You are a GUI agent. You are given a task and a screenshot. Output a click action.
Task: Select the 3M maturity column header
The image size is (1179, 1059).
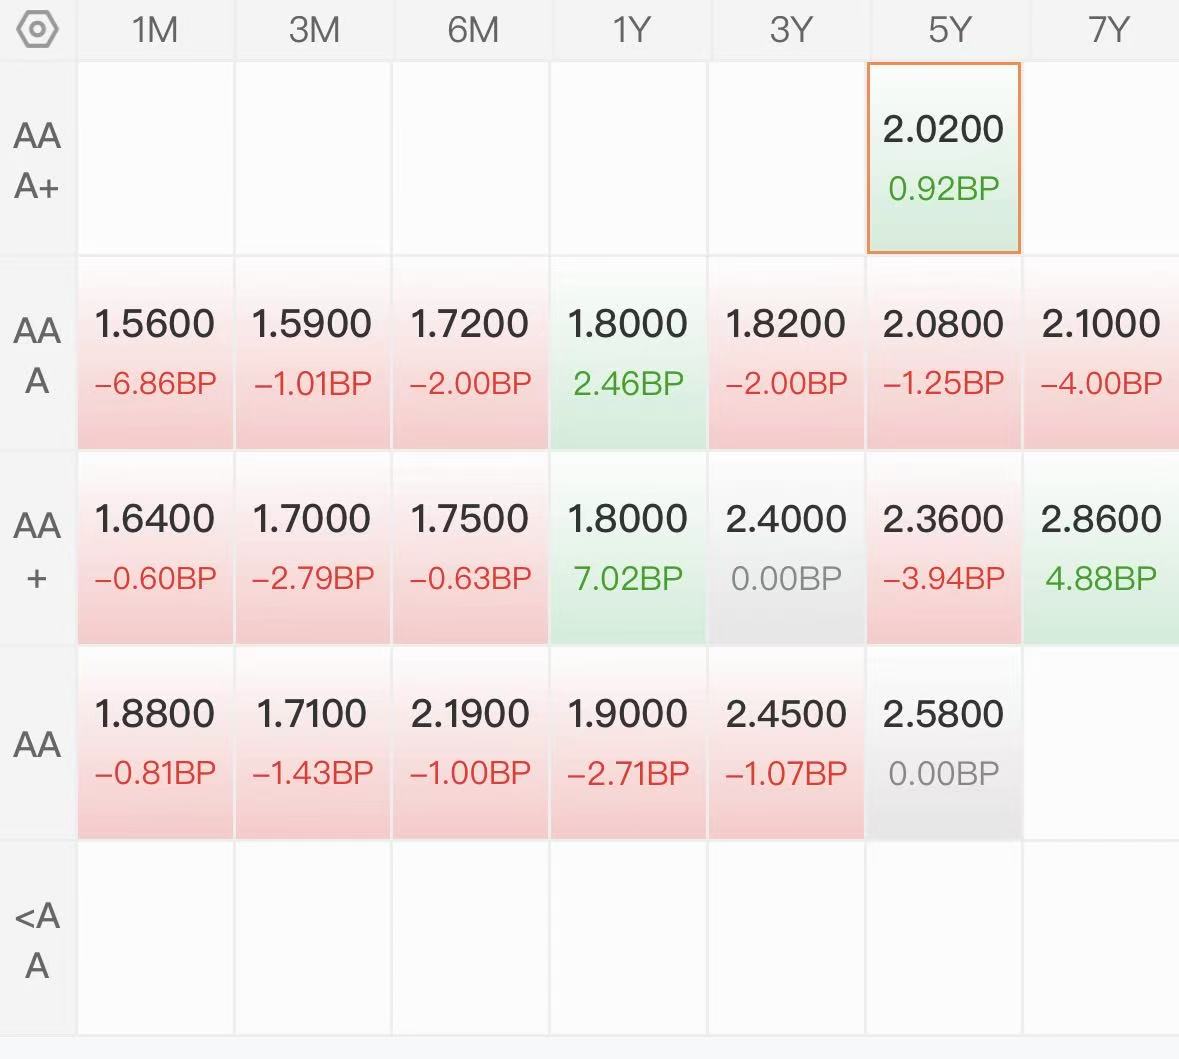(314, 30)
